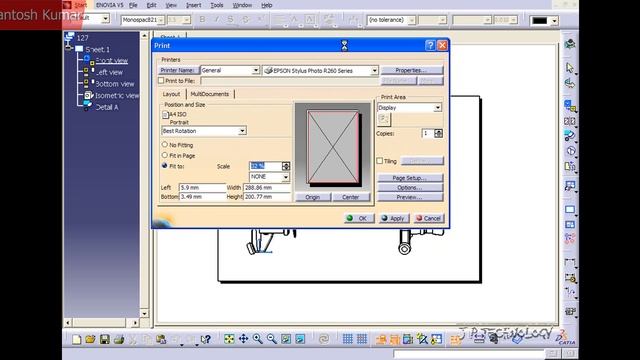The height and width of the screenshot is (360, 640).
Task: Click the tree panel scroll down arrow
Action: 144,313
